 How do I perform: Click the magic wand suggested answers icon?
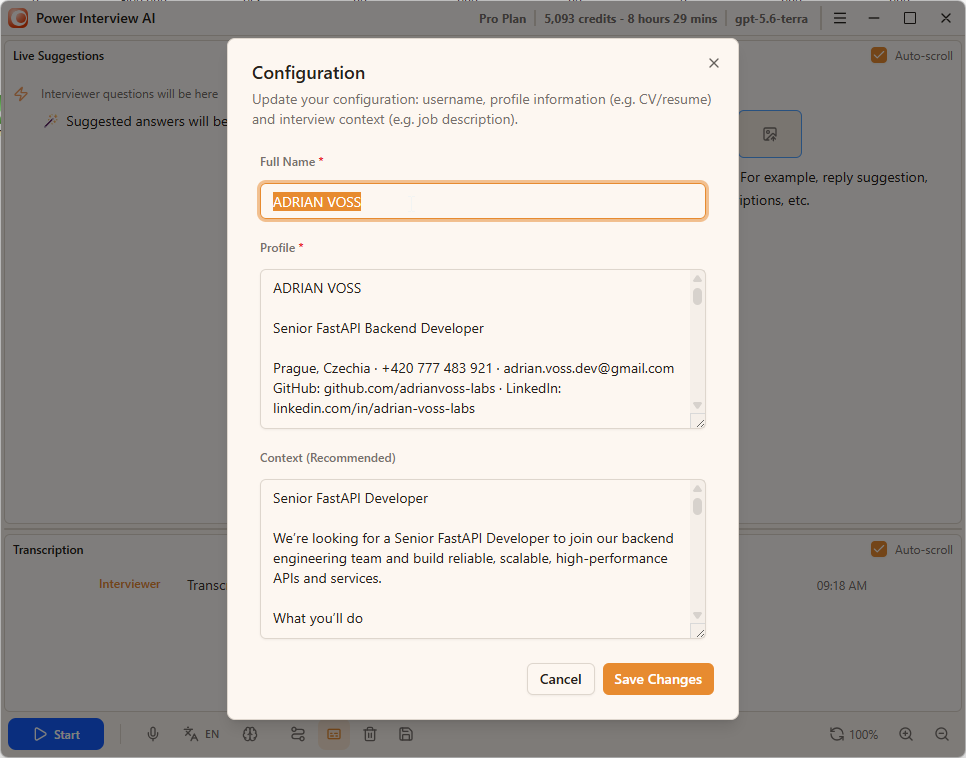pos(51,121)
